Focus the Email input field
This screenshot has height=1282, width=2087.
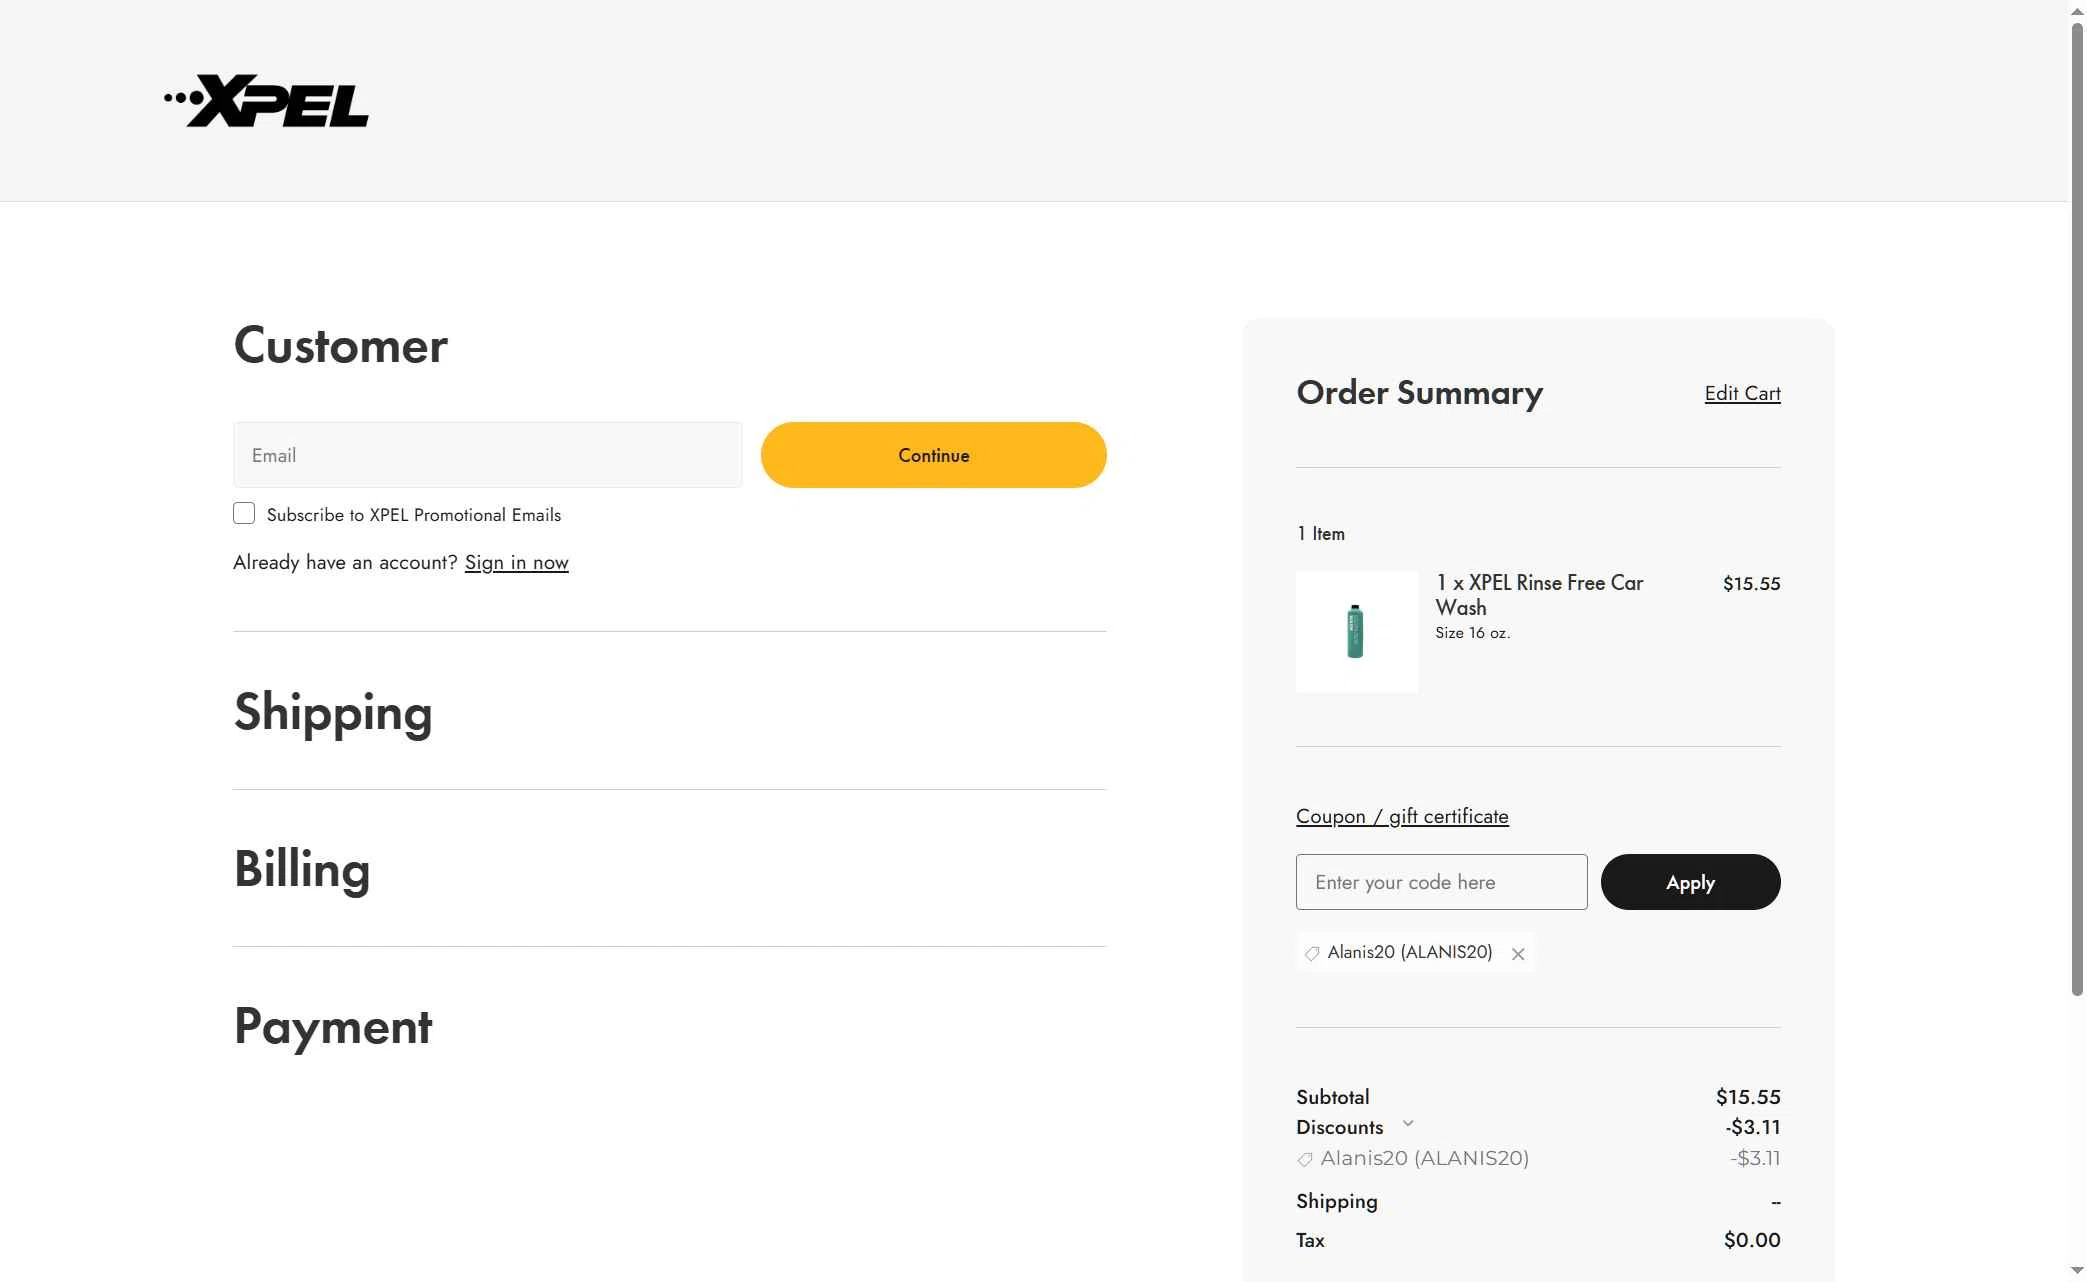click(487, 455)
